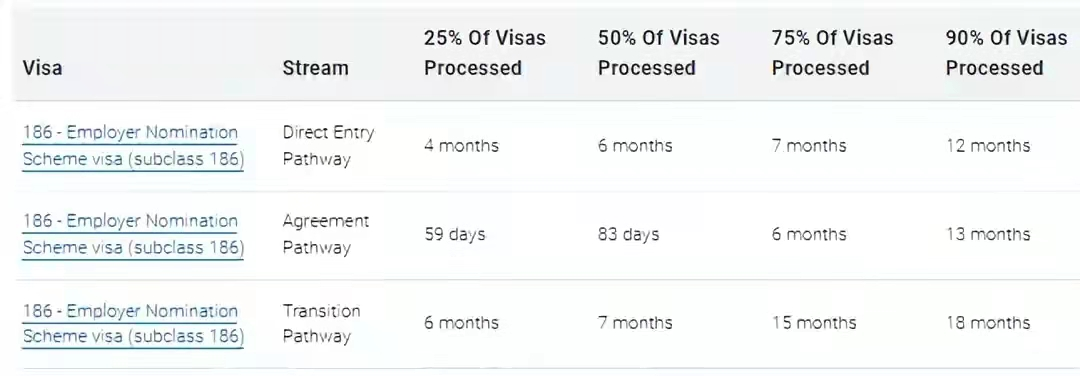
Task: Click the 59 days cell
Action: tap(455, 235)
